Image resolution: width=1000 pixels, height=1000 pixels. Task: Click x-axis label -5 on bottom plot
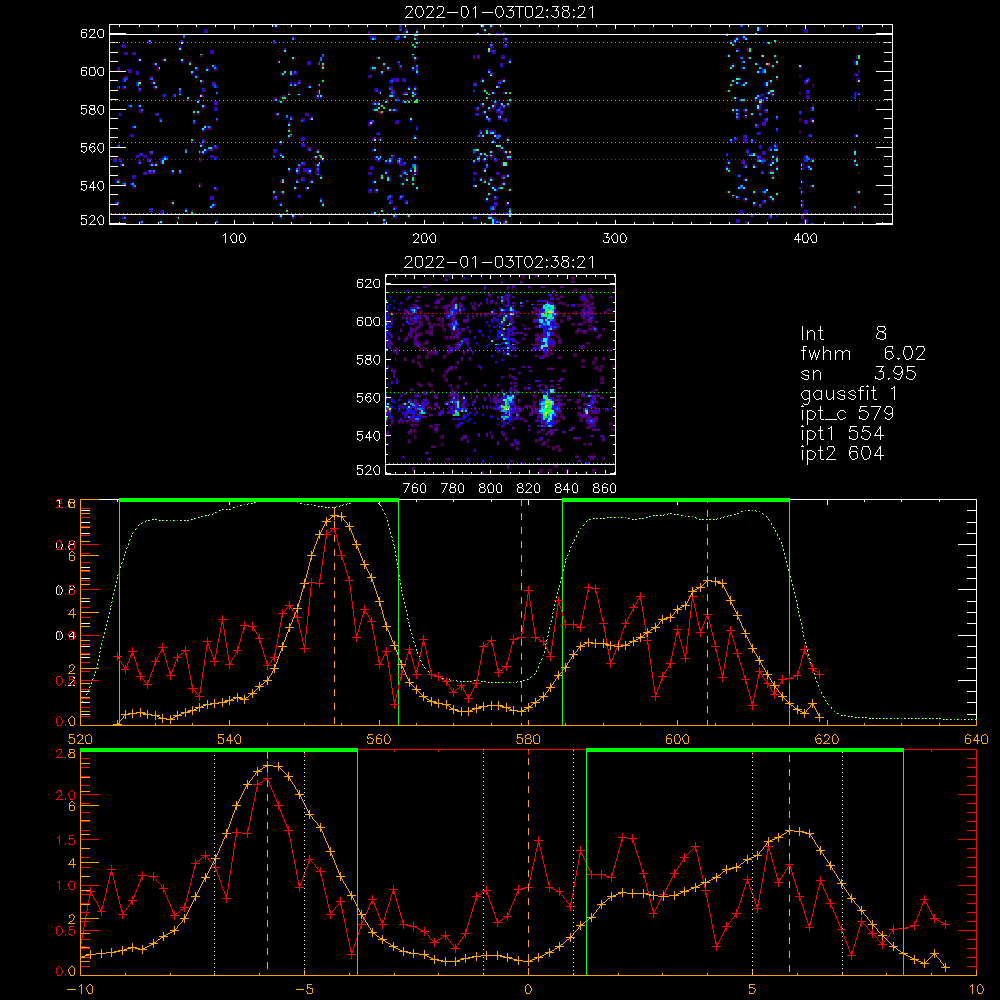tap(304, 989)
